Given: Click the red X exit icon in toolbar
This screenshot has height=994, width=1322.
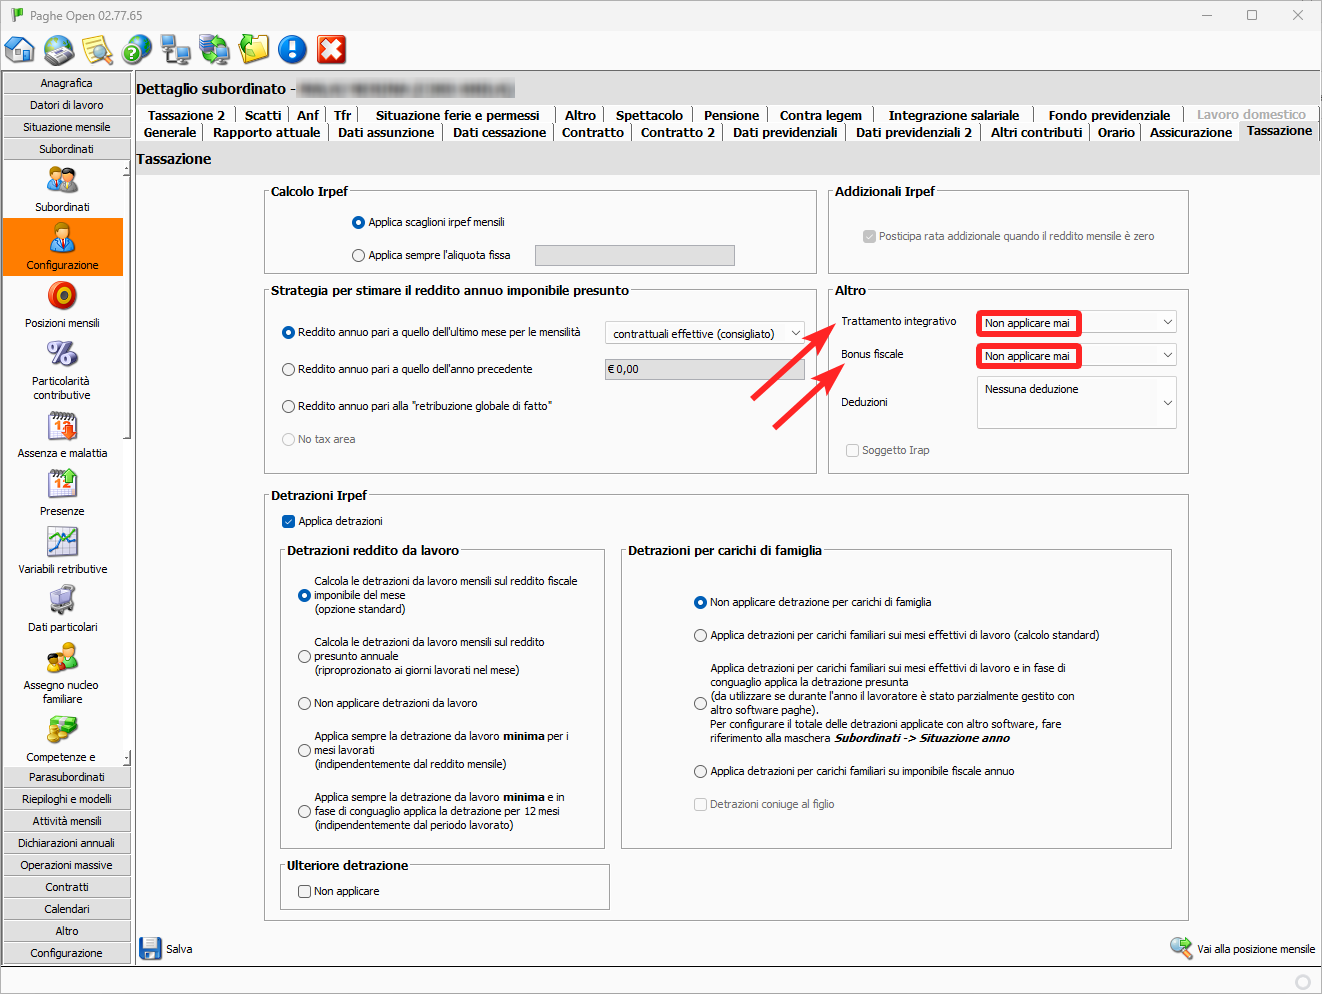Looking at the screenshot, I should coord(331,49).
